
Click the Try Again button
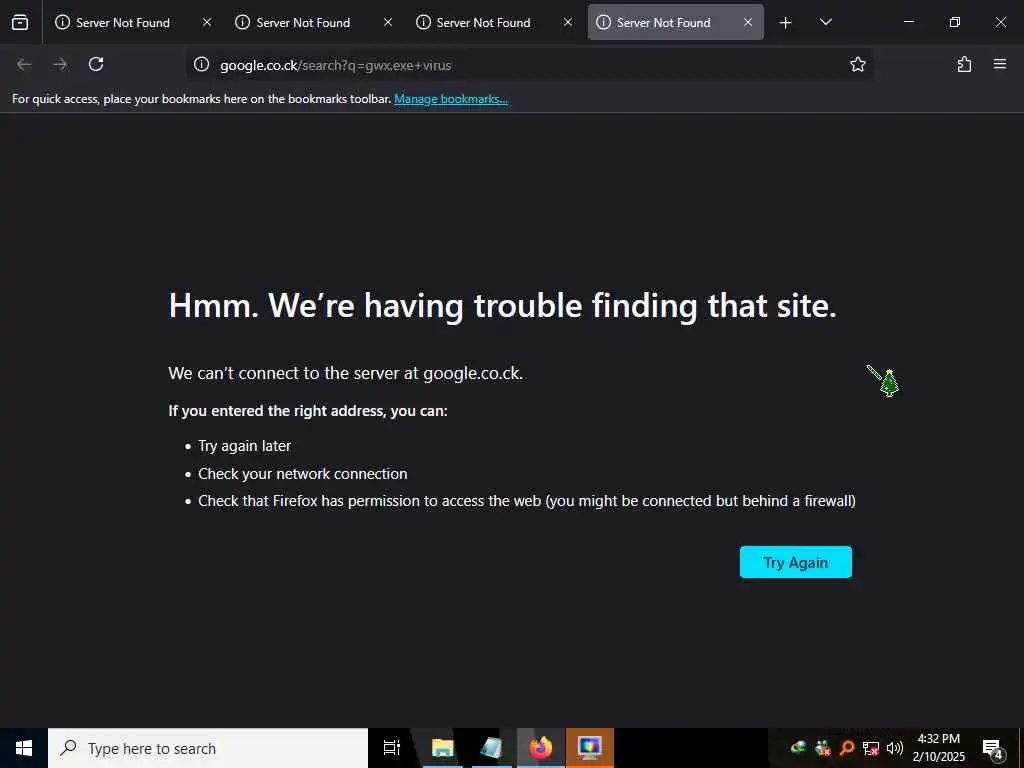[x=795, y=562]
